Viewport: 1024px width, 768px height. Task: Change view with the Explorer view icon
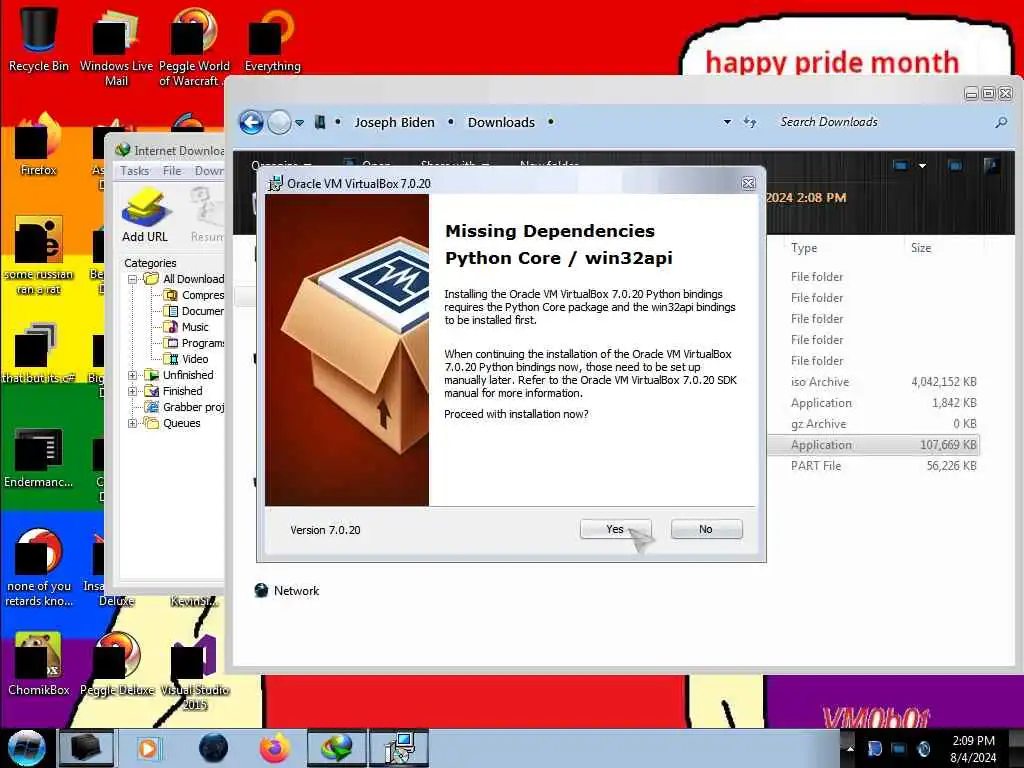coord(901,165)
